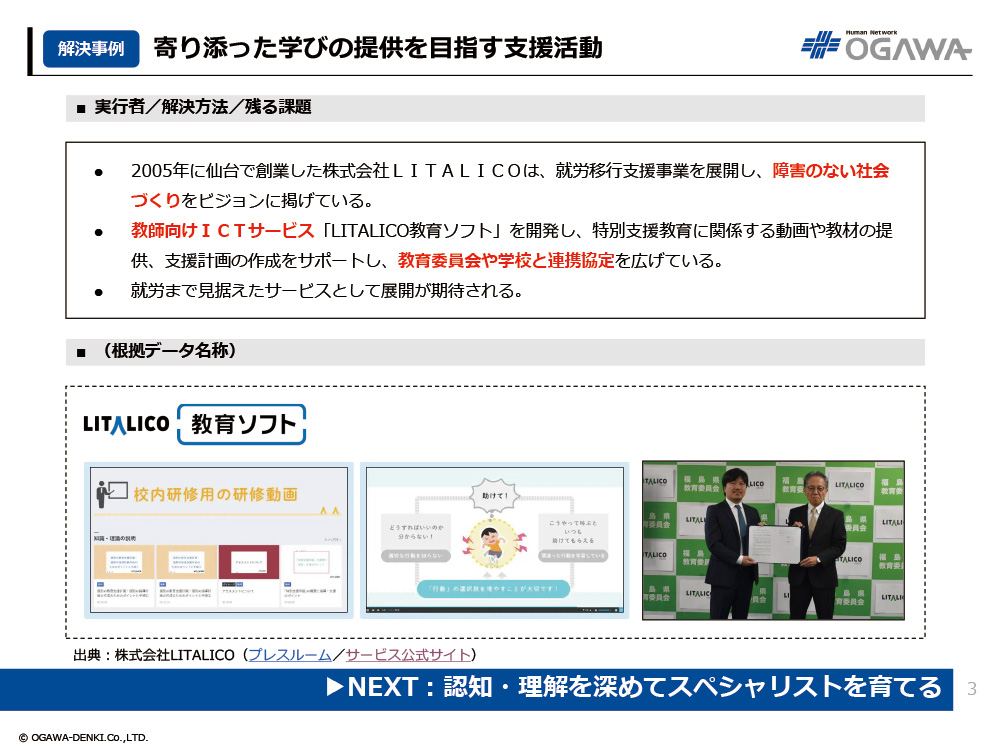Open the プレスルーム link
Viewport: 1000px width, 750px height.
point(289,655)
